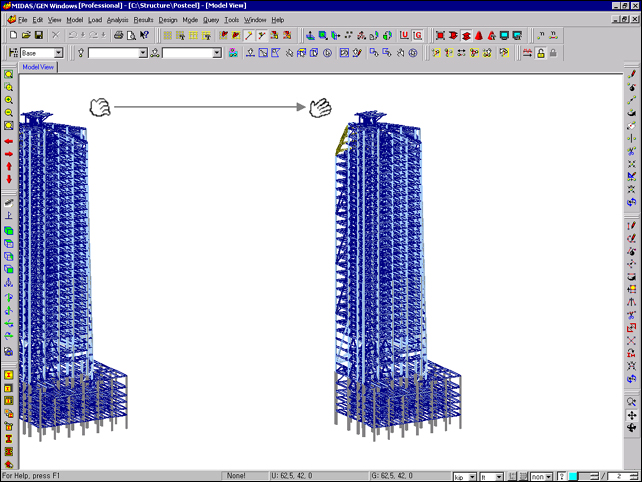Open the Design menu

(x=168, y=20)
